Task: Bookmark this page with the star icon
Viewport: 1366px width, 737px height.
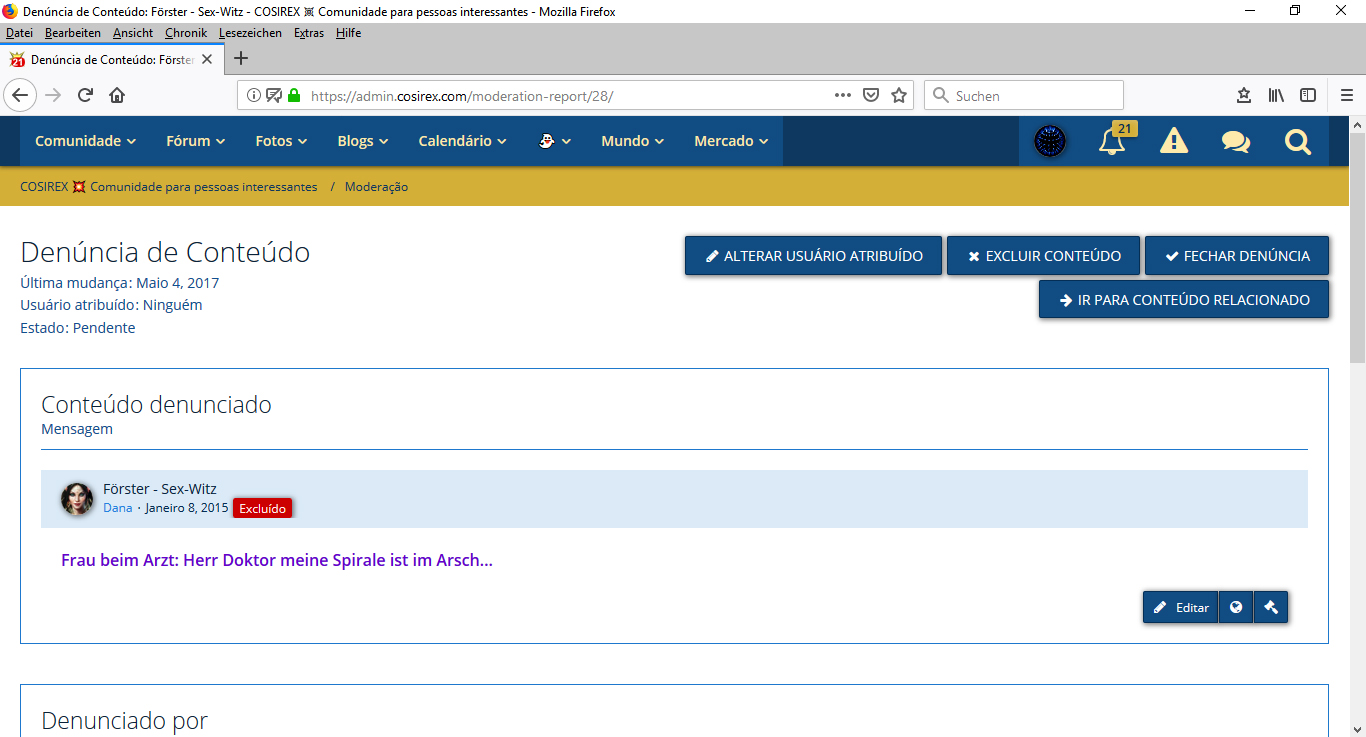Action: click(899, 96)
